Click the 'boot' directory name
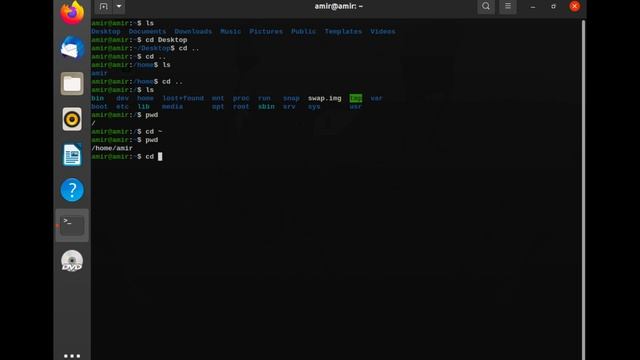This screenshot has height=360, width=640. point(100,107)
